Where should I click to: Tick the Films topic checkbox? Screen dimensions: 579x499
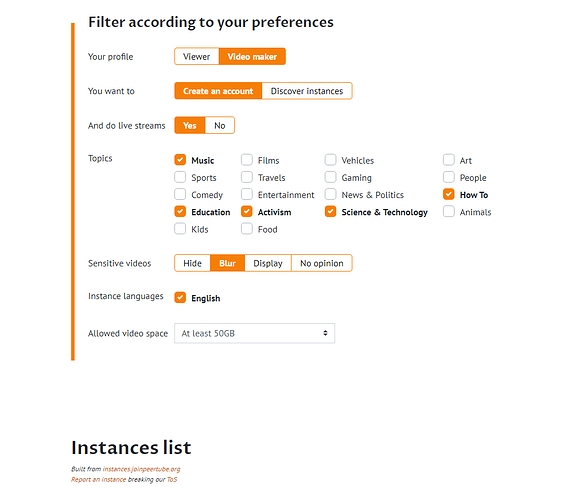click(247, 160)
